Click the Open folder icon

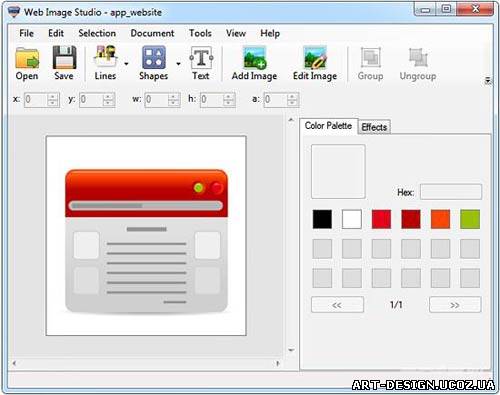(x=27, y=58)
